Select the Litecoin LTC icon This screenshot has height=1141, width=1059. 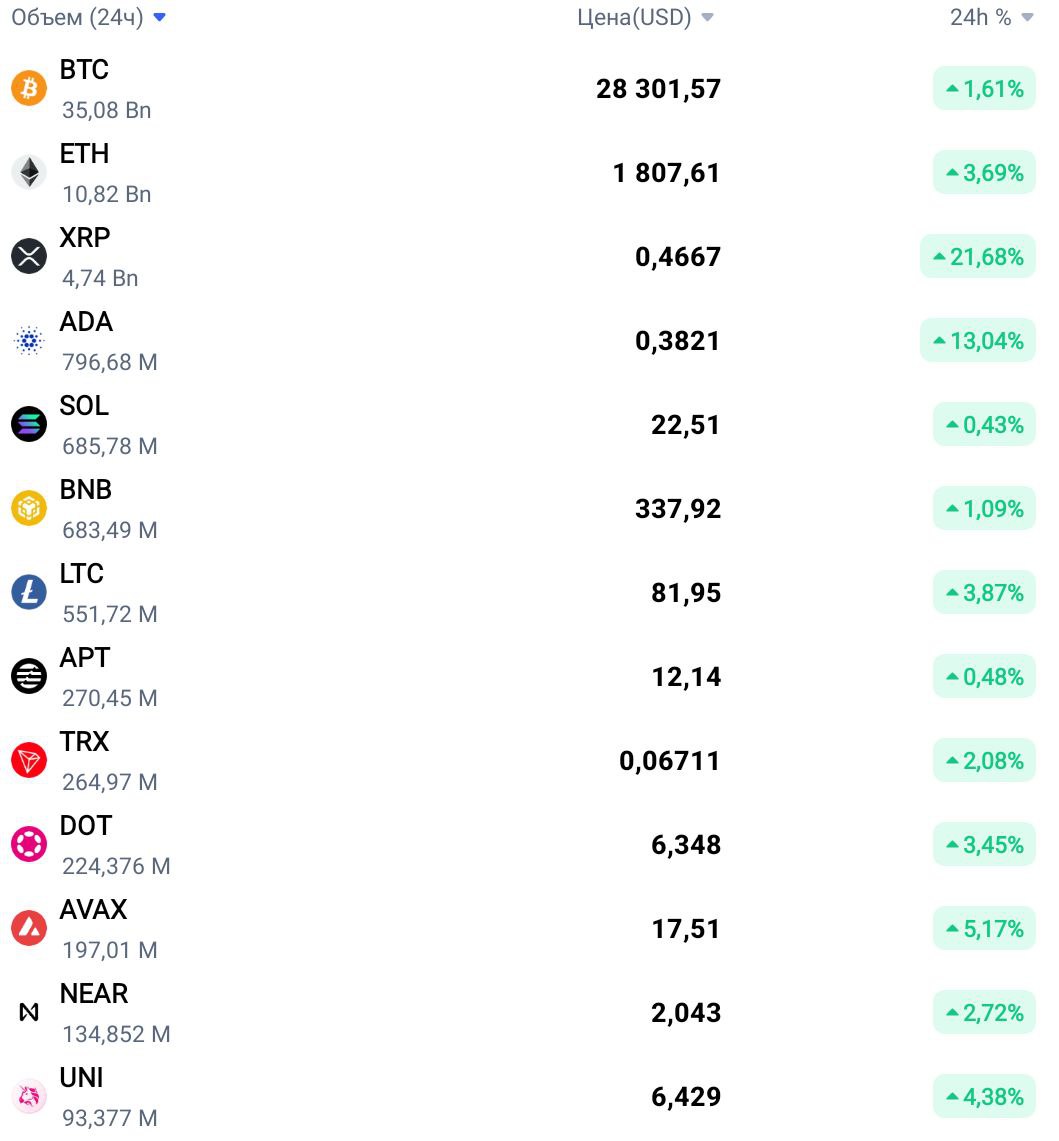tap(29, 592)
